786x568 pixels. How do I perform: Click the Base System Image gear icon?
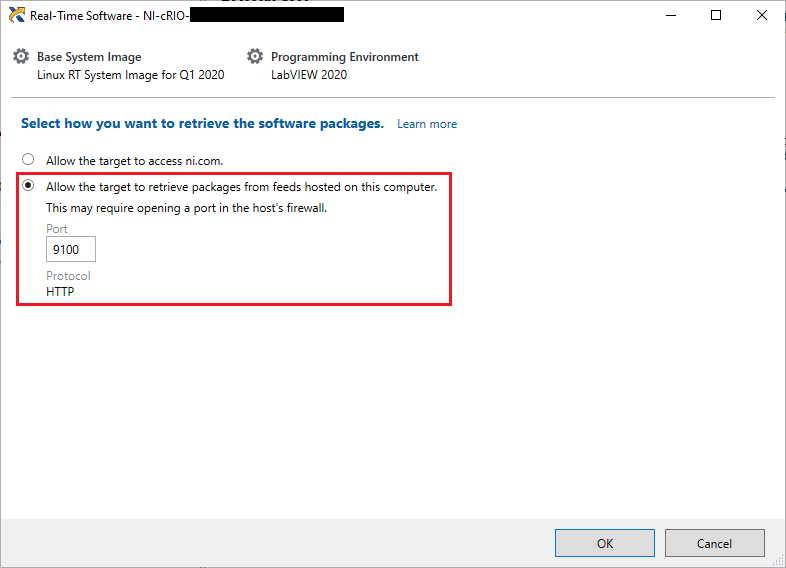(21, 56)
